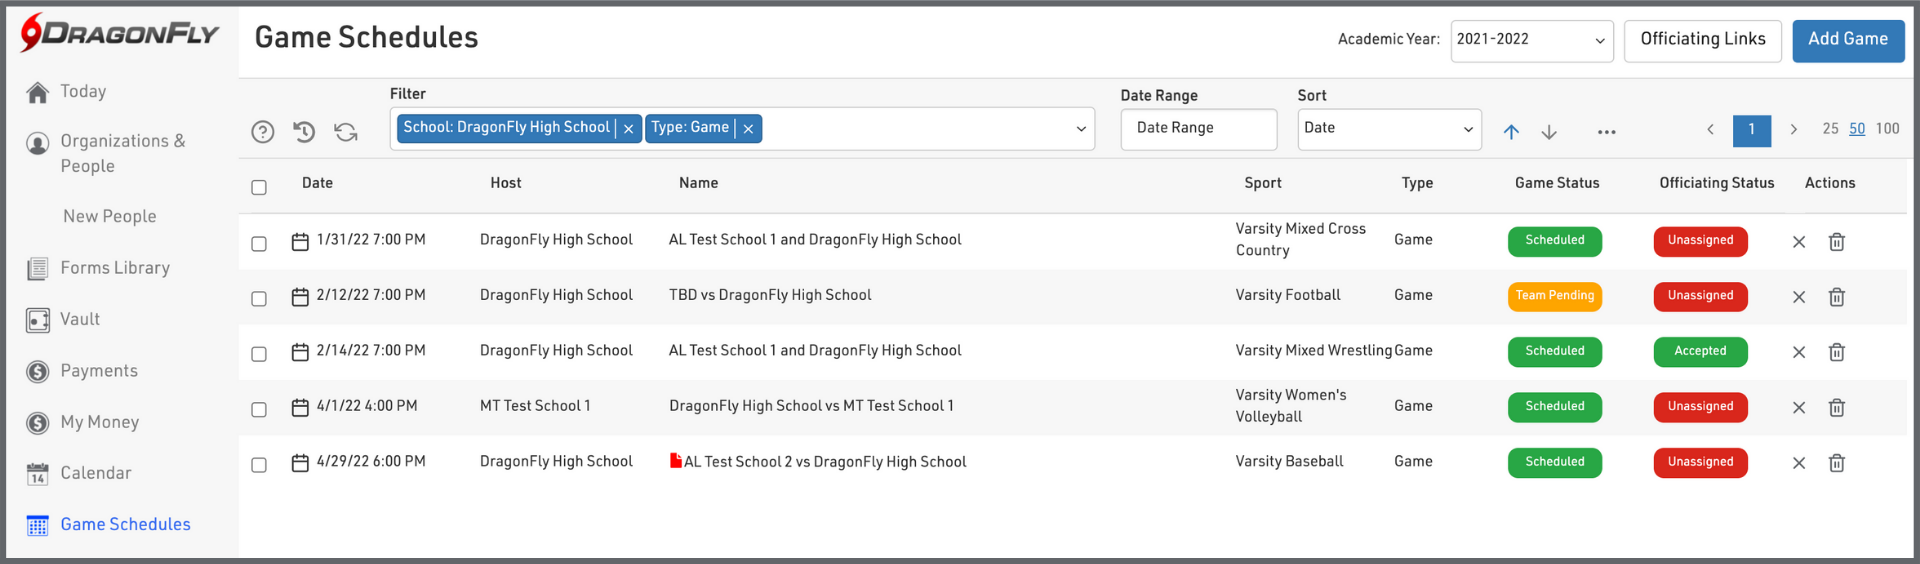Viewport: 1920px width, 564px height.
Task: Select the checkbox for Varsity Mixed Wrestling game
Action: [259, 354]
